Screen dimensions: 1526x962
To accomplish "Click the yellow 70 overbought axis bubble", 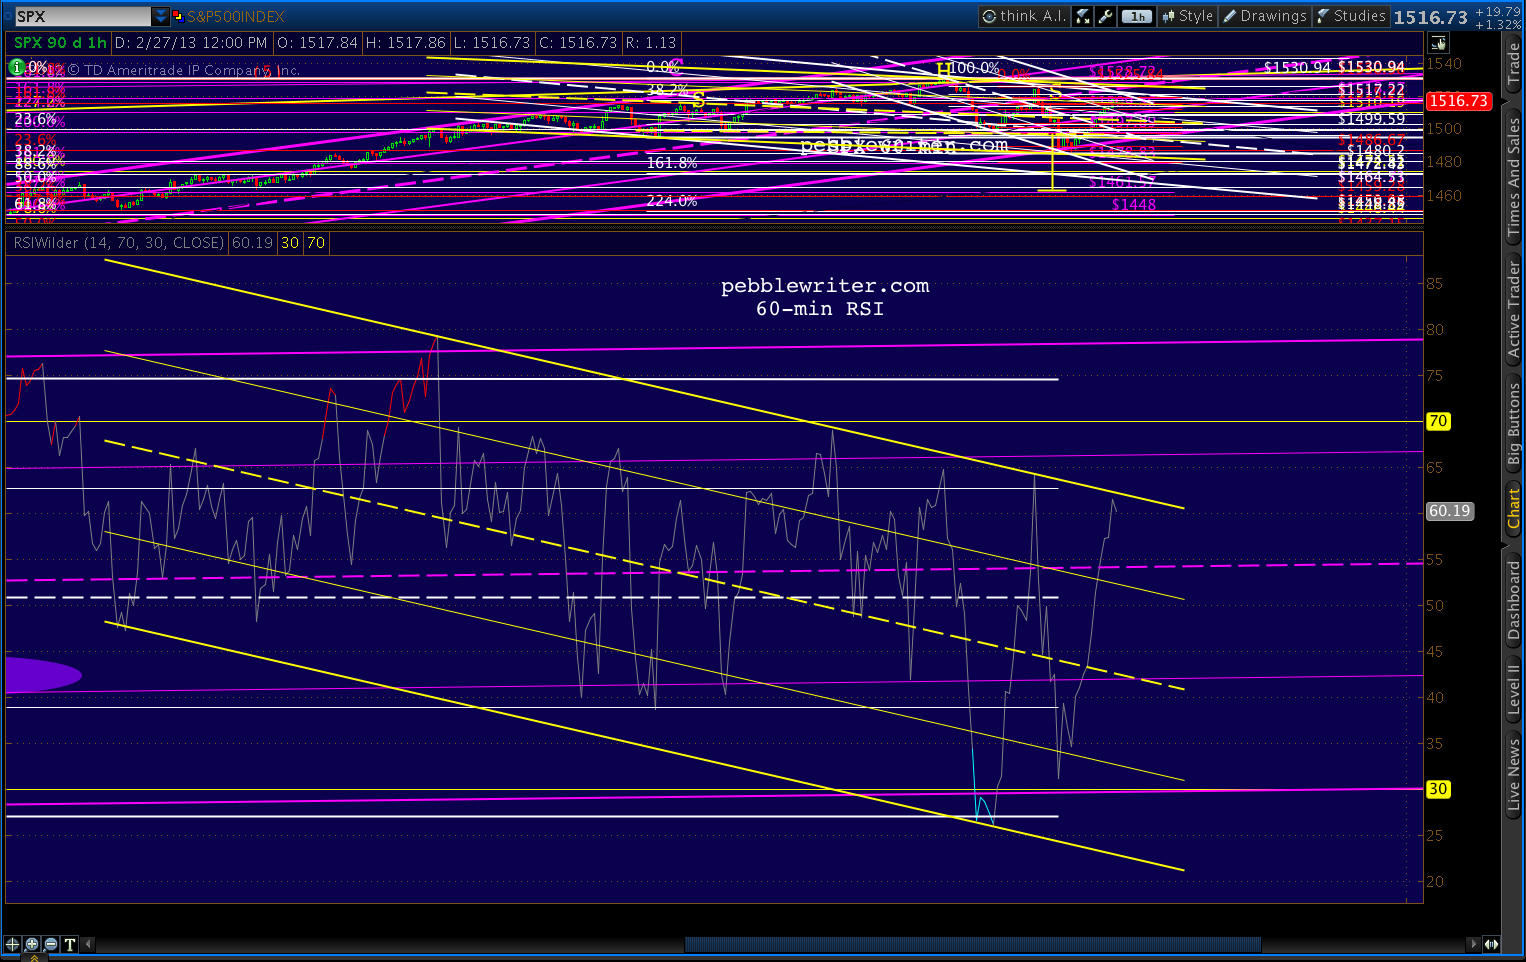I will pos(1438,421).
